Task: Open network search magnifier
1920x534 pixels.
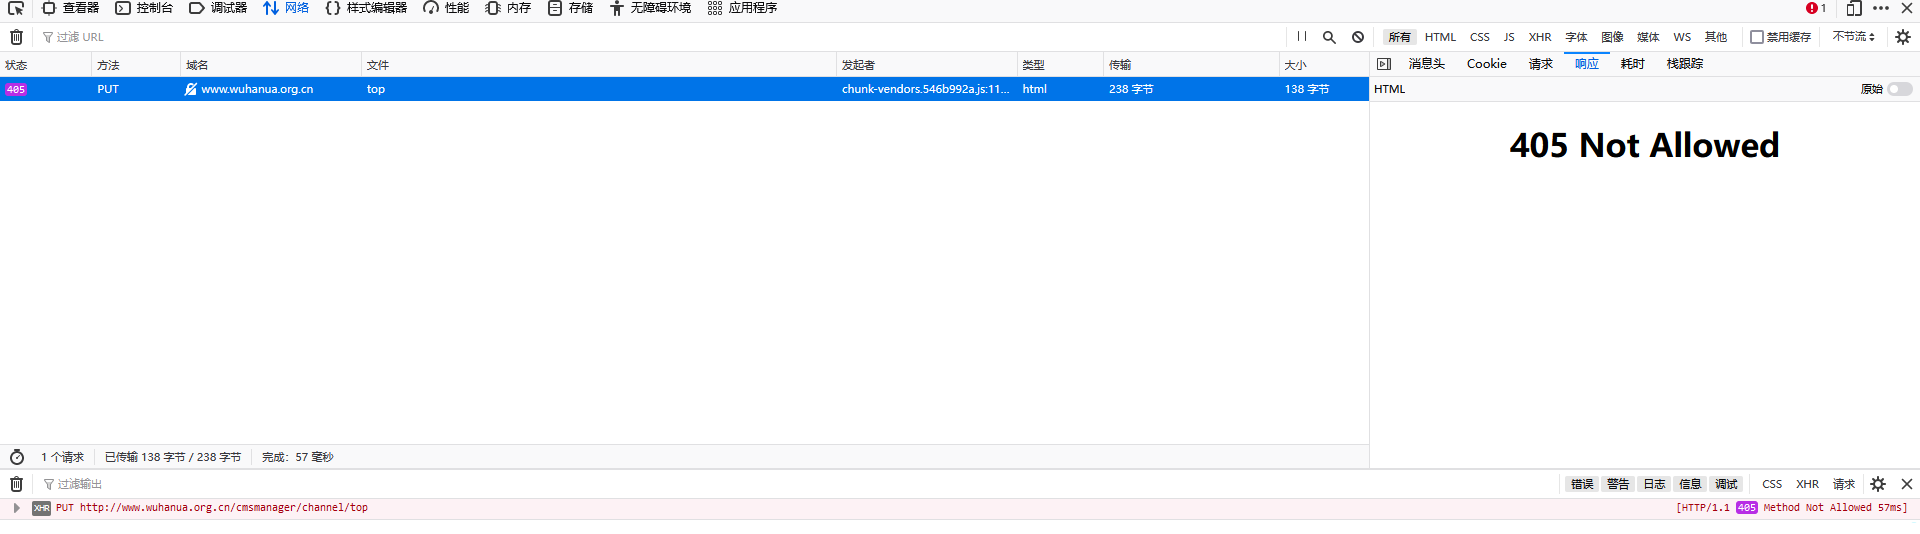Action: click(x=1329, y=37)
